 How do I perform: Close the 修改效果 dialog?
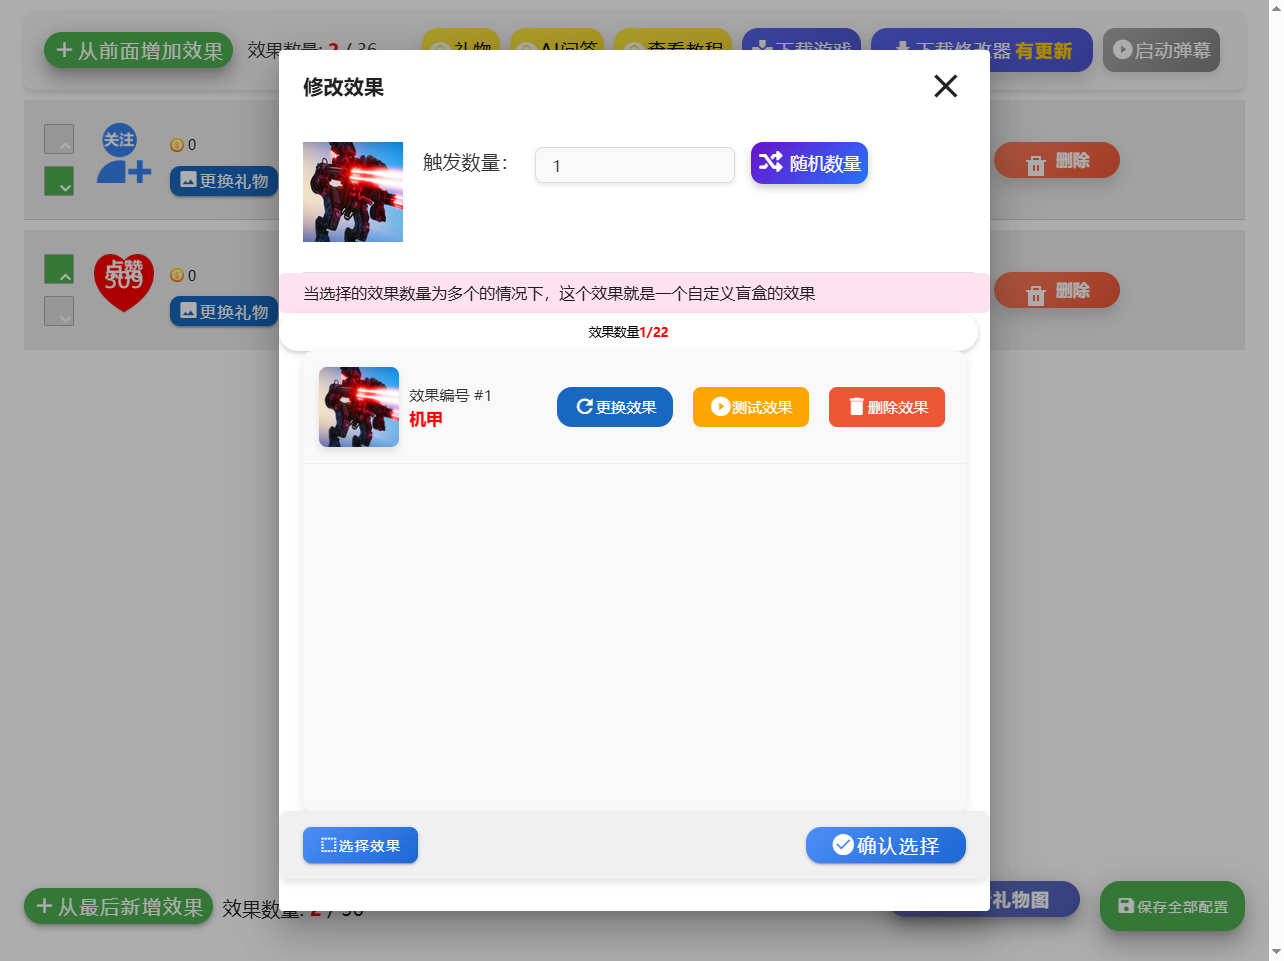(945, 86)
